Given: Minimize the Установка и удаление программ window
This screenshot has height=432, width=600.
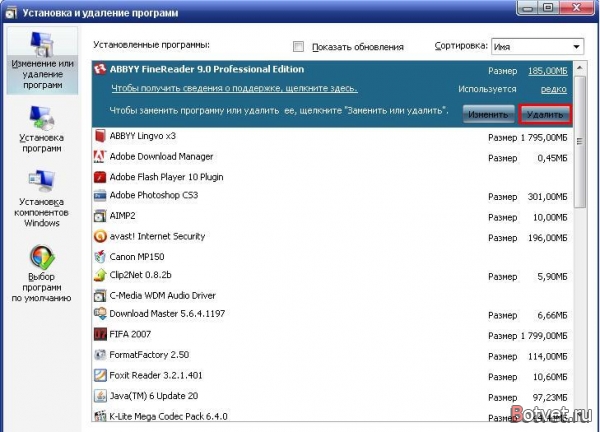Looking at the screenshot, I should point(528,8).
